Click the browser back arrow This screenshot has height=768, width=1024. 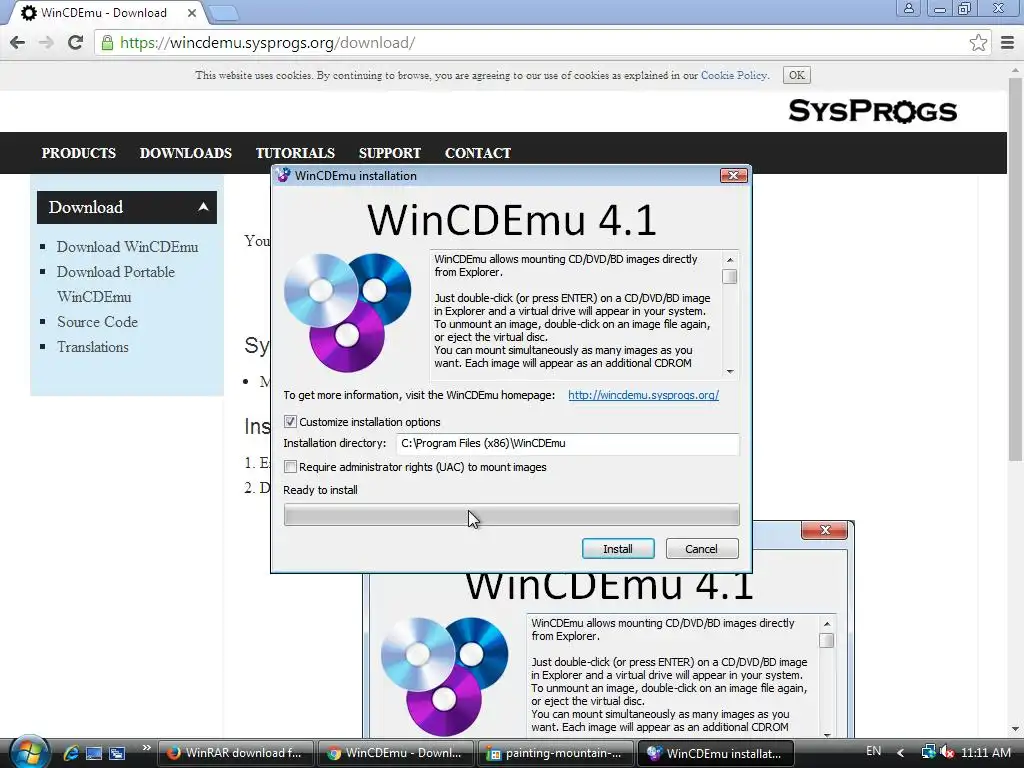[18, 43]
